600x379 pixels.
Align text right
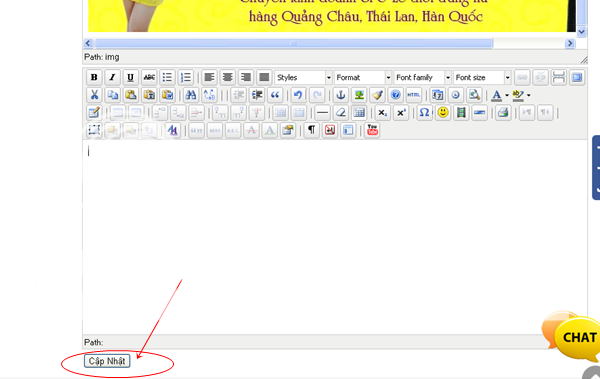click(246, 77)
